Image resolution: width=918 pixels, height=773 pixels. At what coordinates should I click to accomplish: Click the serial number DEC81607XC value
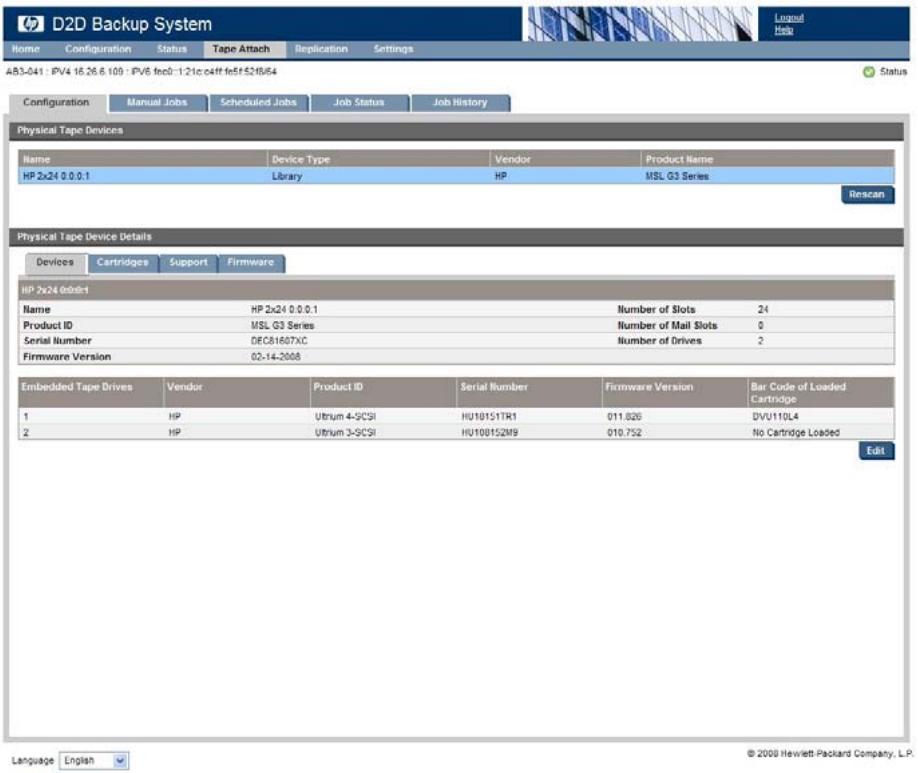coord(279,341)
